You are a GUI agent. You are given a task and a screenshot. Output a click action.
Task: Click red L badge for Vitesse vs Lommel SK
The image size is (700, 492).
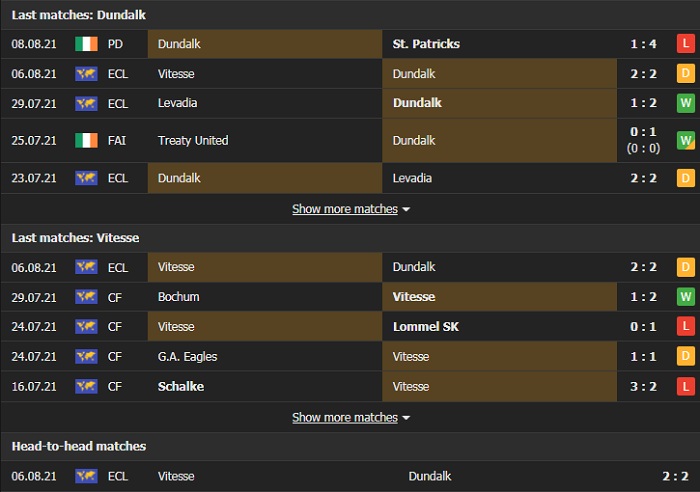[685, 327]
